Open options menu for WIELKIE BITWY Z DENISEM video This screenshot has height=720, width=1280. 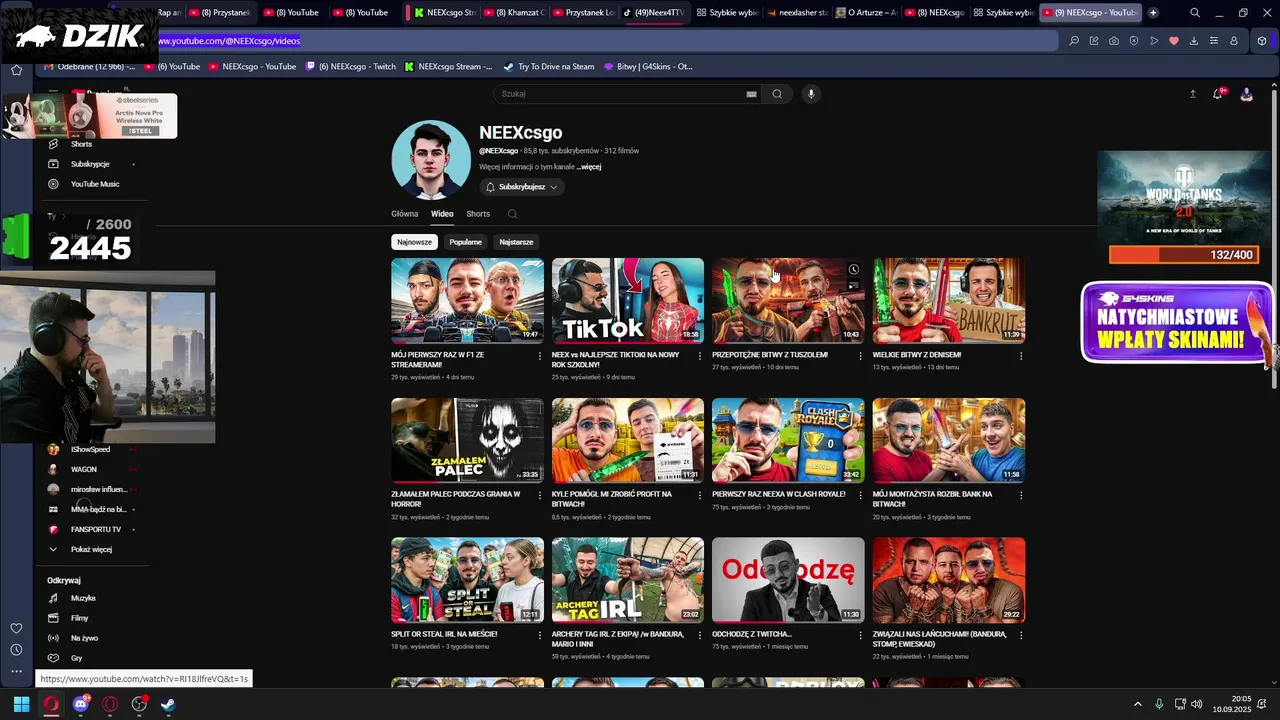pos(1021,356)
